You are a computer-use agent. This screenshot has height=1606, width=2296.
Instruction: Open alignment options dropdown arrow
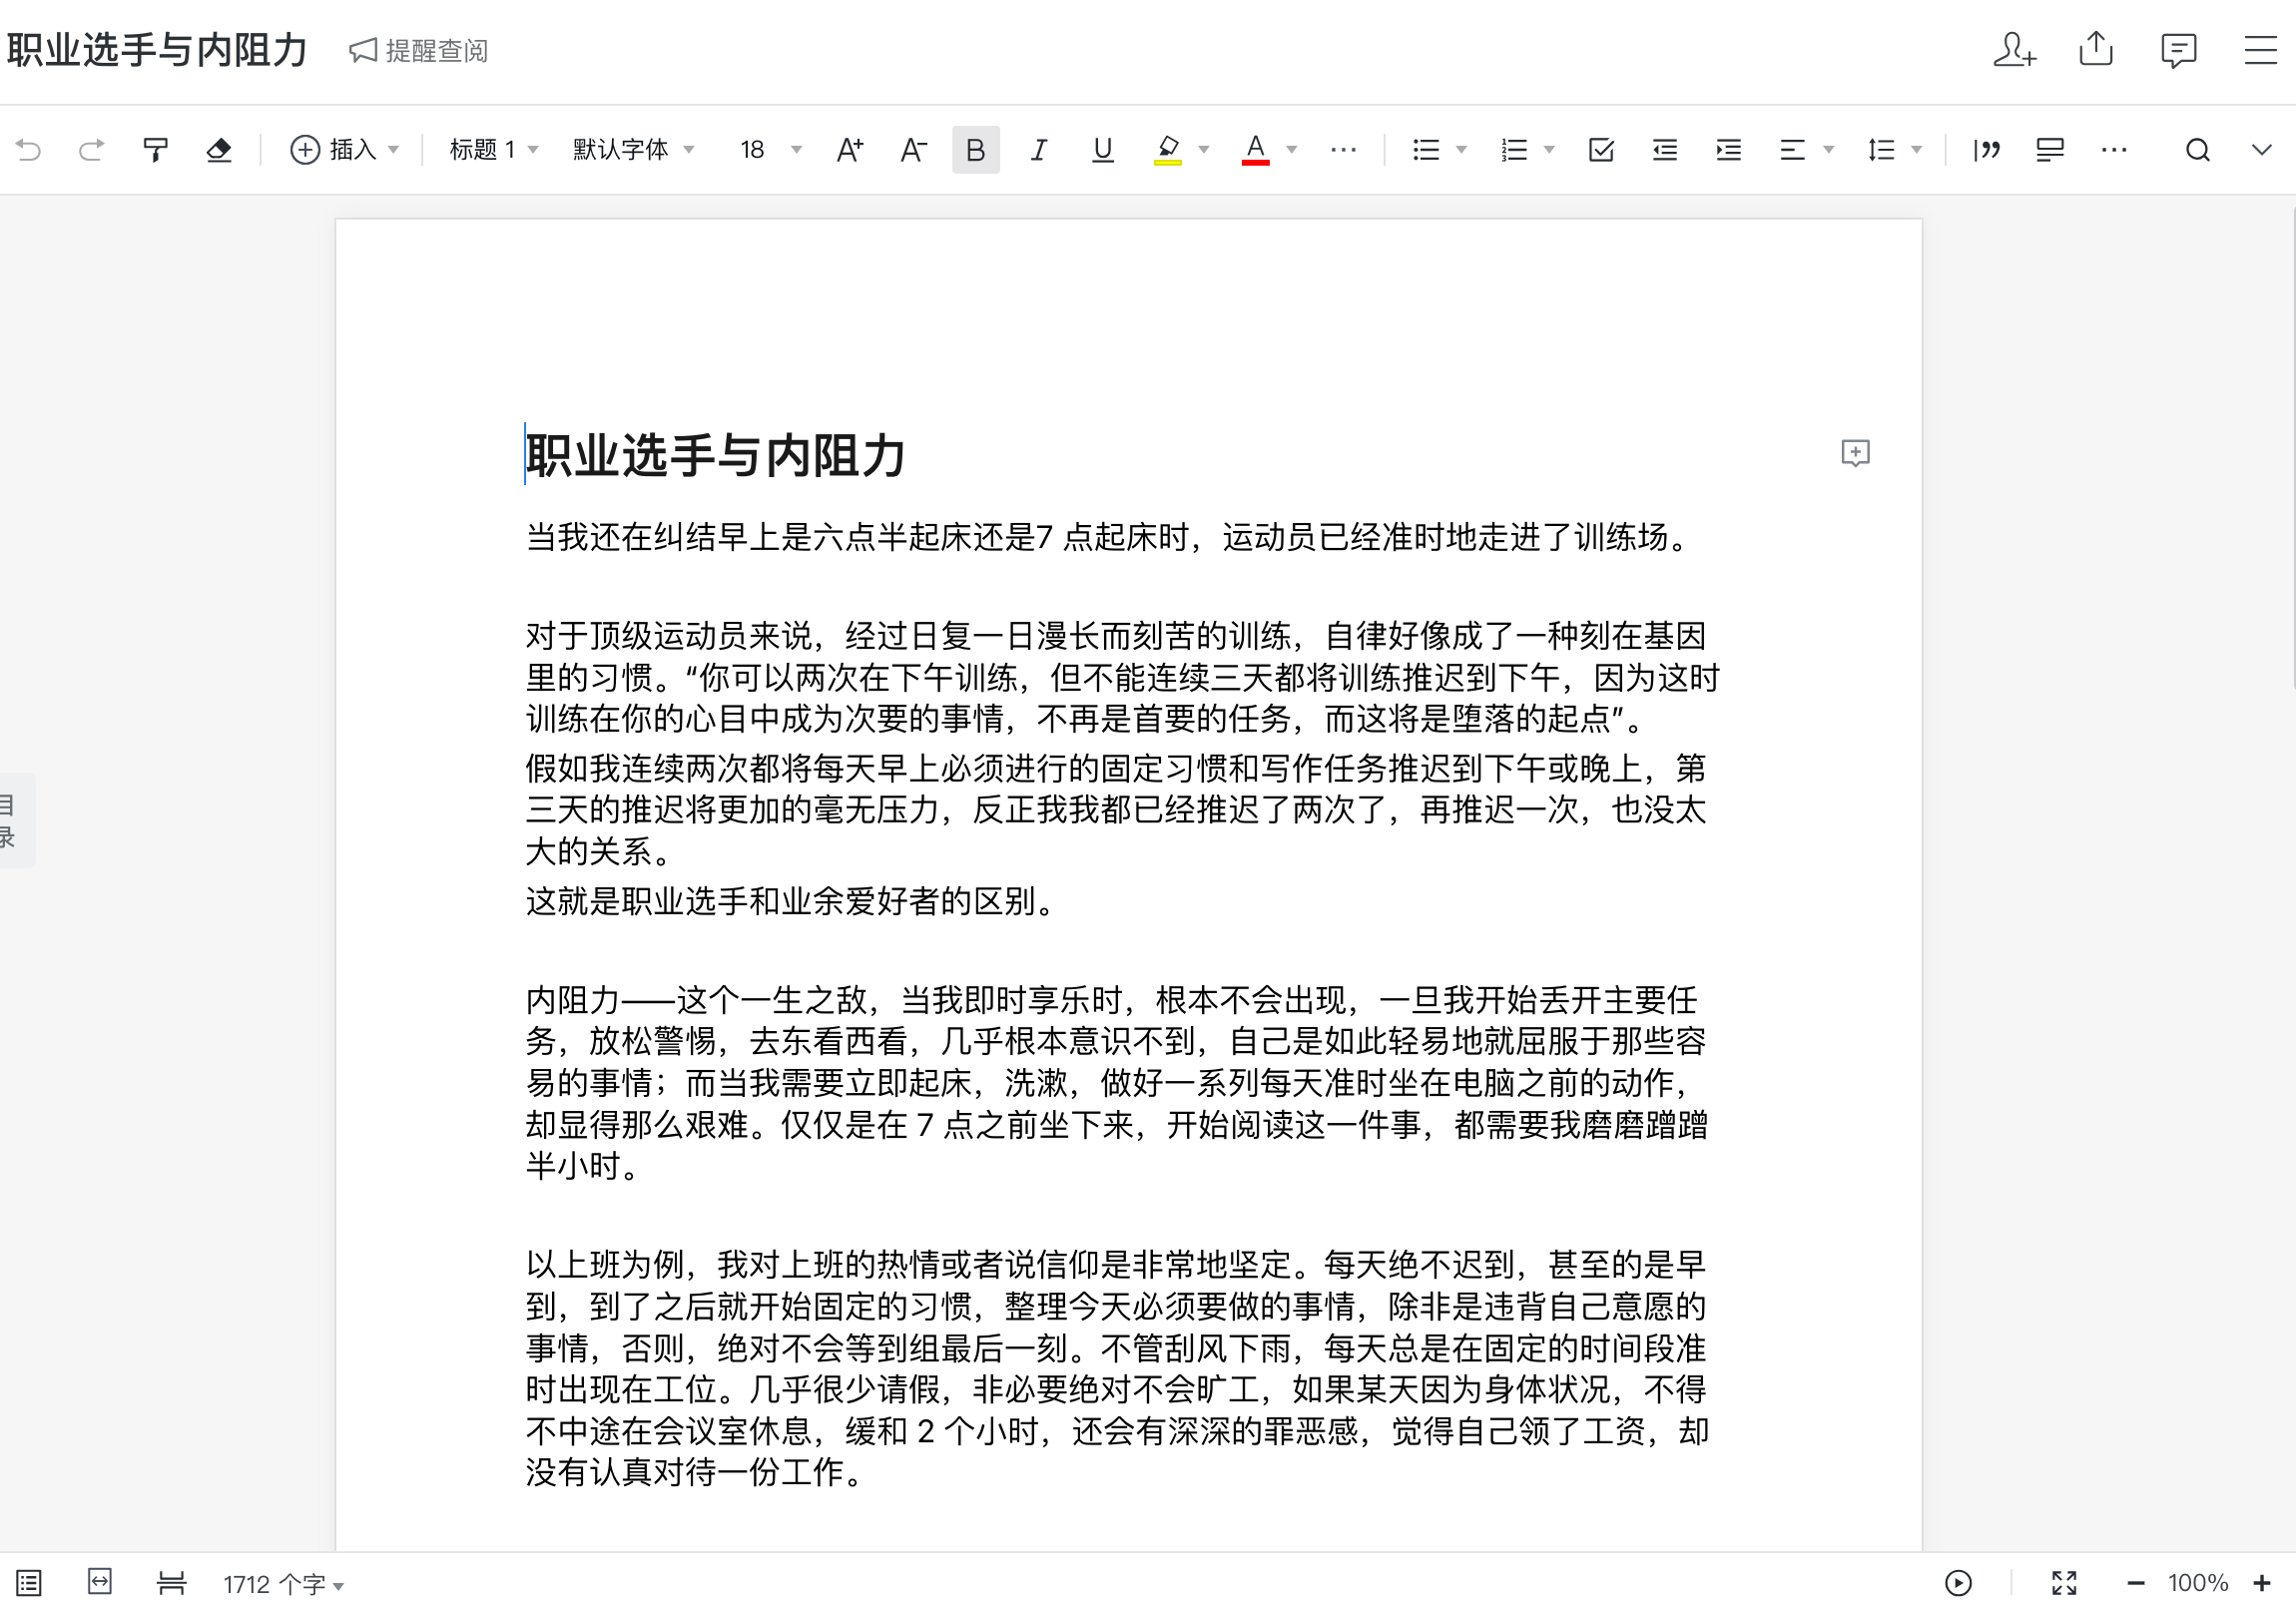pyautogui.click(x=1829, y=150)
